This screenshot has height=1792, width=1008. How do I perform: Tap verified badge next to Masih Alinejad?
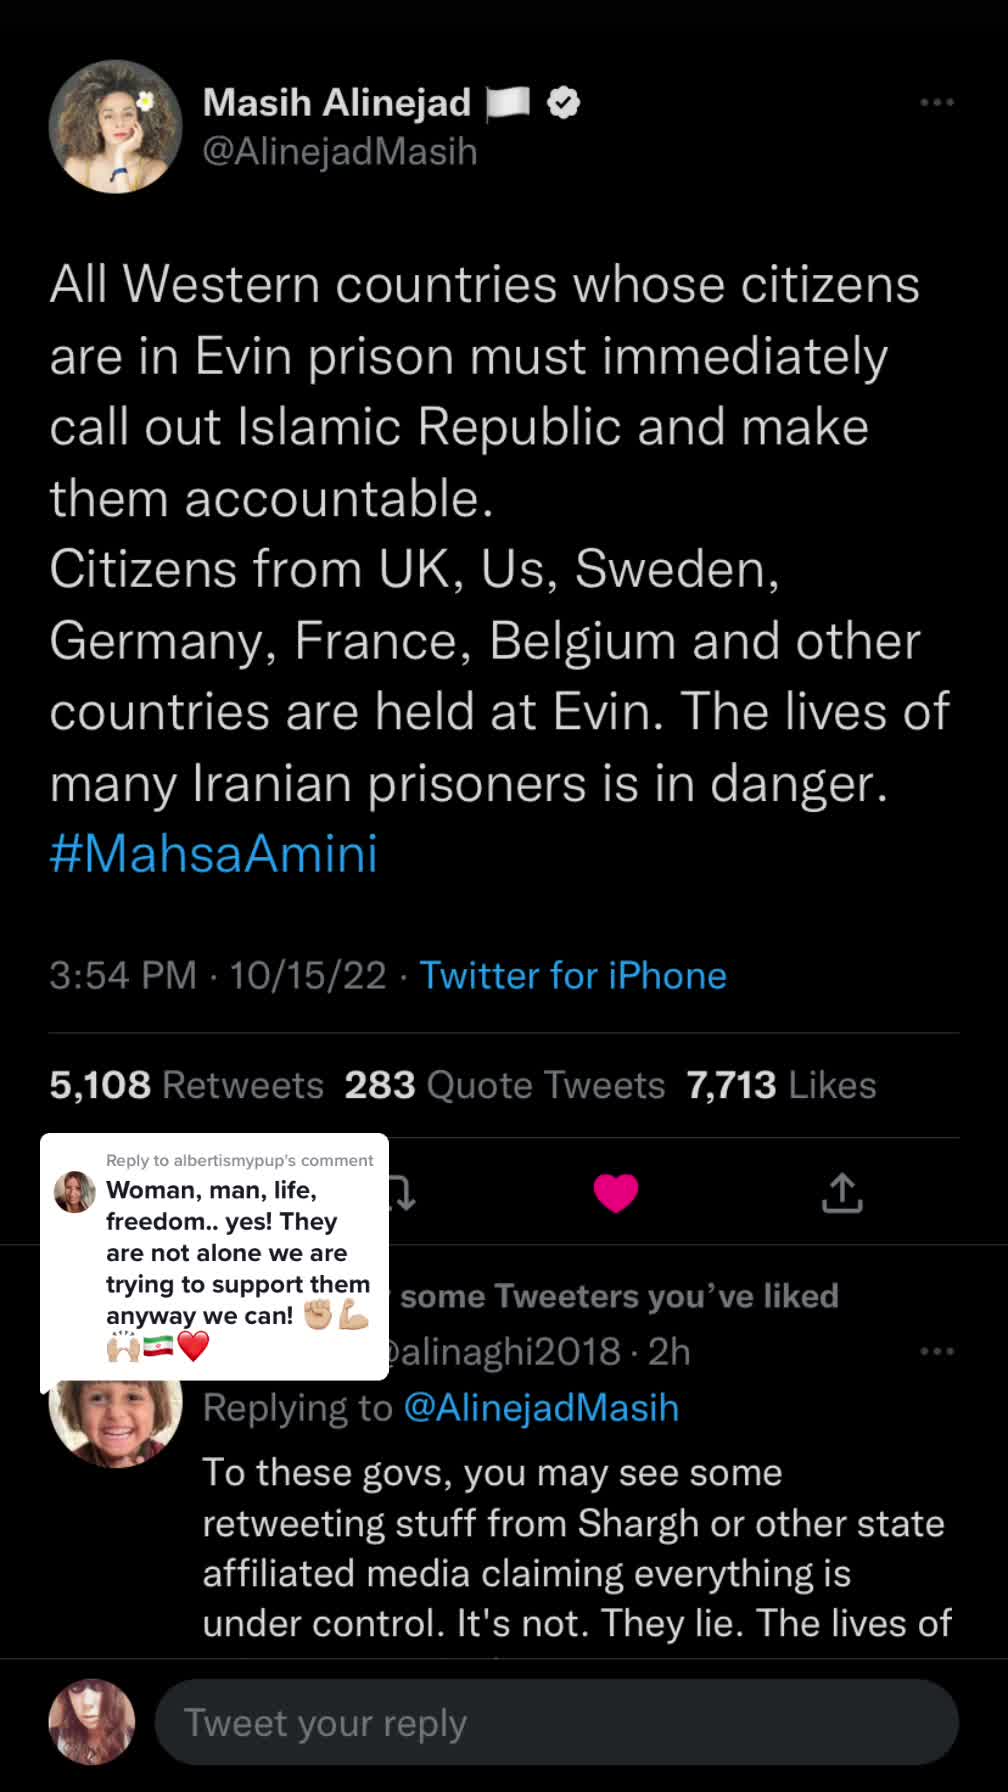[x=564, y=102]
